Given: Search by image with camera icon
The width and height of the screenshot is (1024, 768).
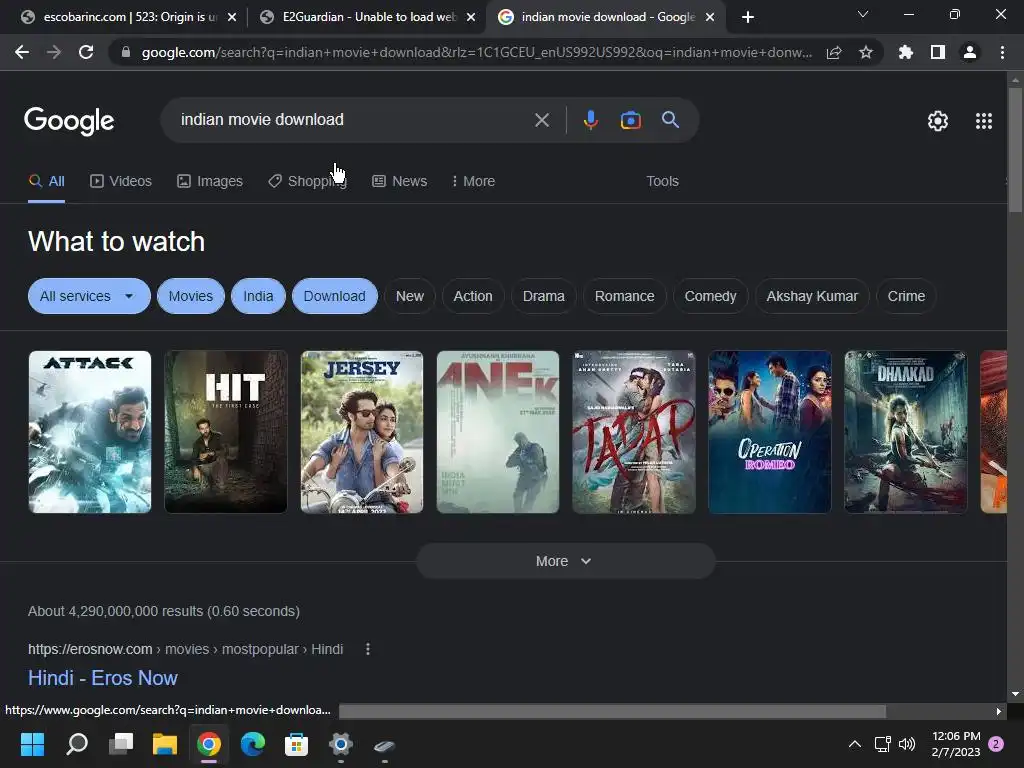Looking at the screenshot, I should pos(631,120).
